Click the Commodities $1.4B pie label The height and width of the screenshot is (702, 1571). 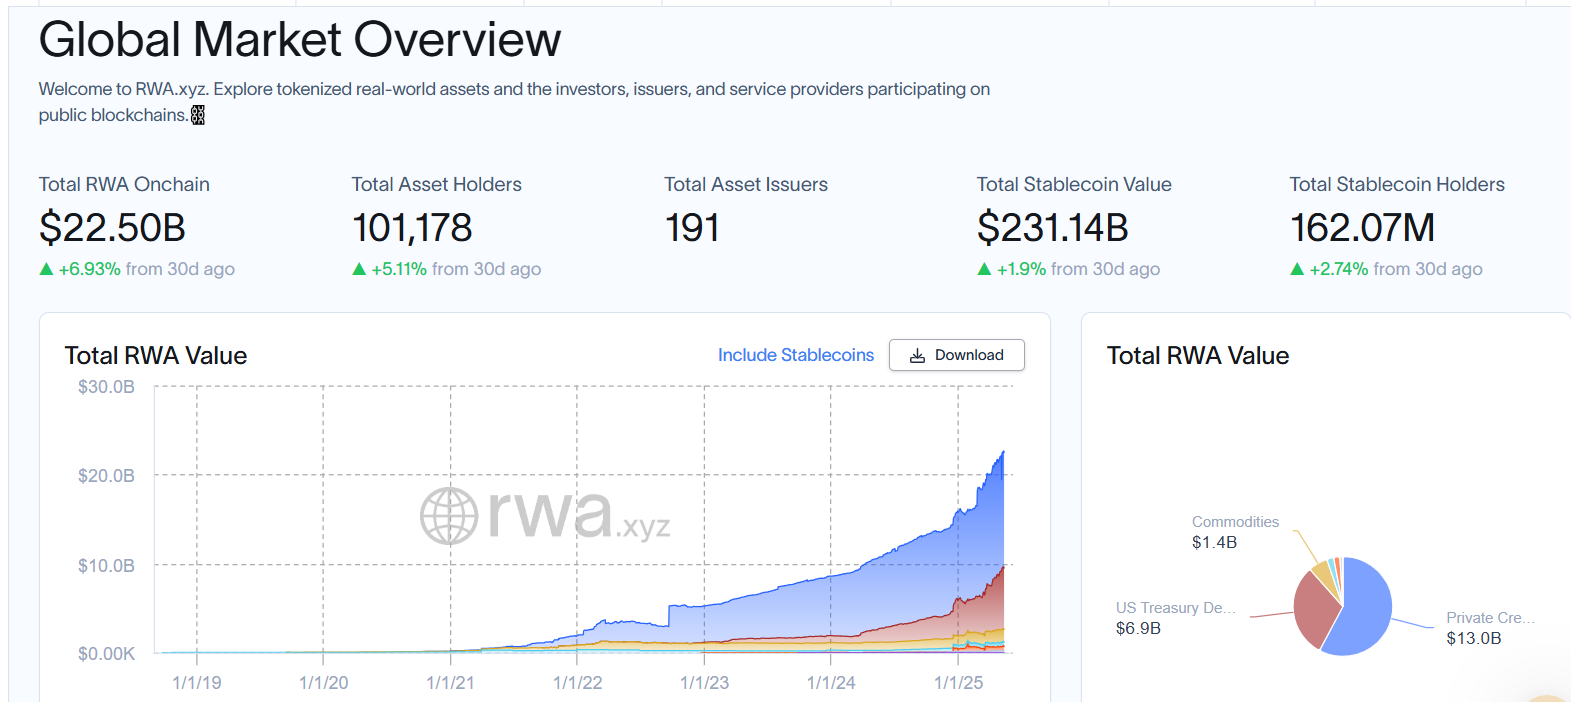(x=1235, y=532)
